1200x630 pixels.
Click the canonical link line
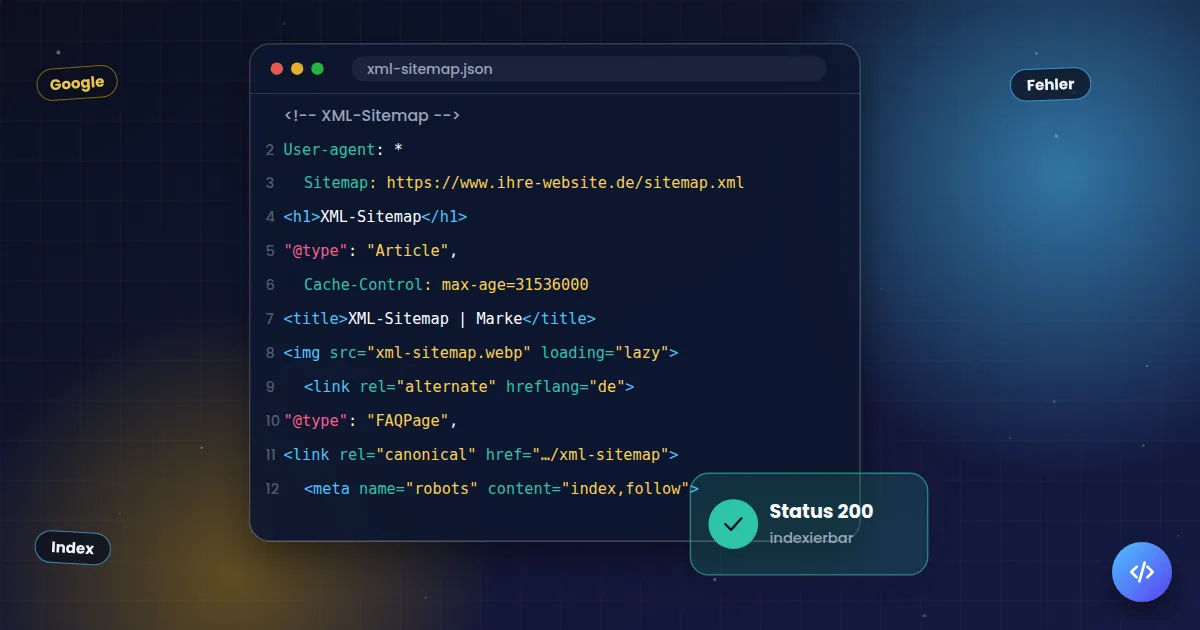tap(481, 455)
